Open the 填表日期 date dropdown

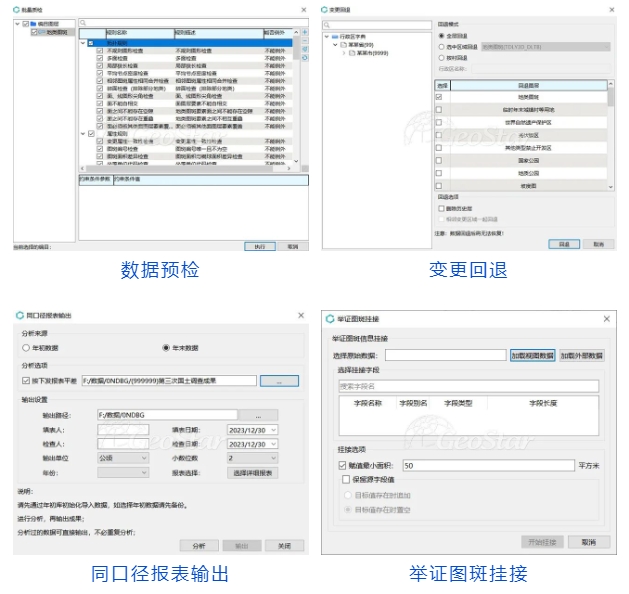tap(270, 431)
